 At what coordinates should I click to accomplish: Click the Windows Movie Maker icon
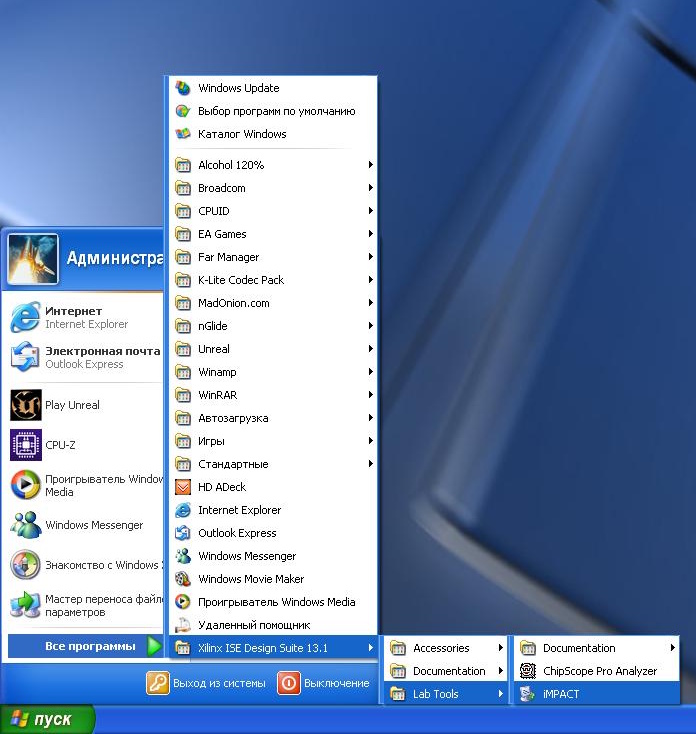point(182,579)
